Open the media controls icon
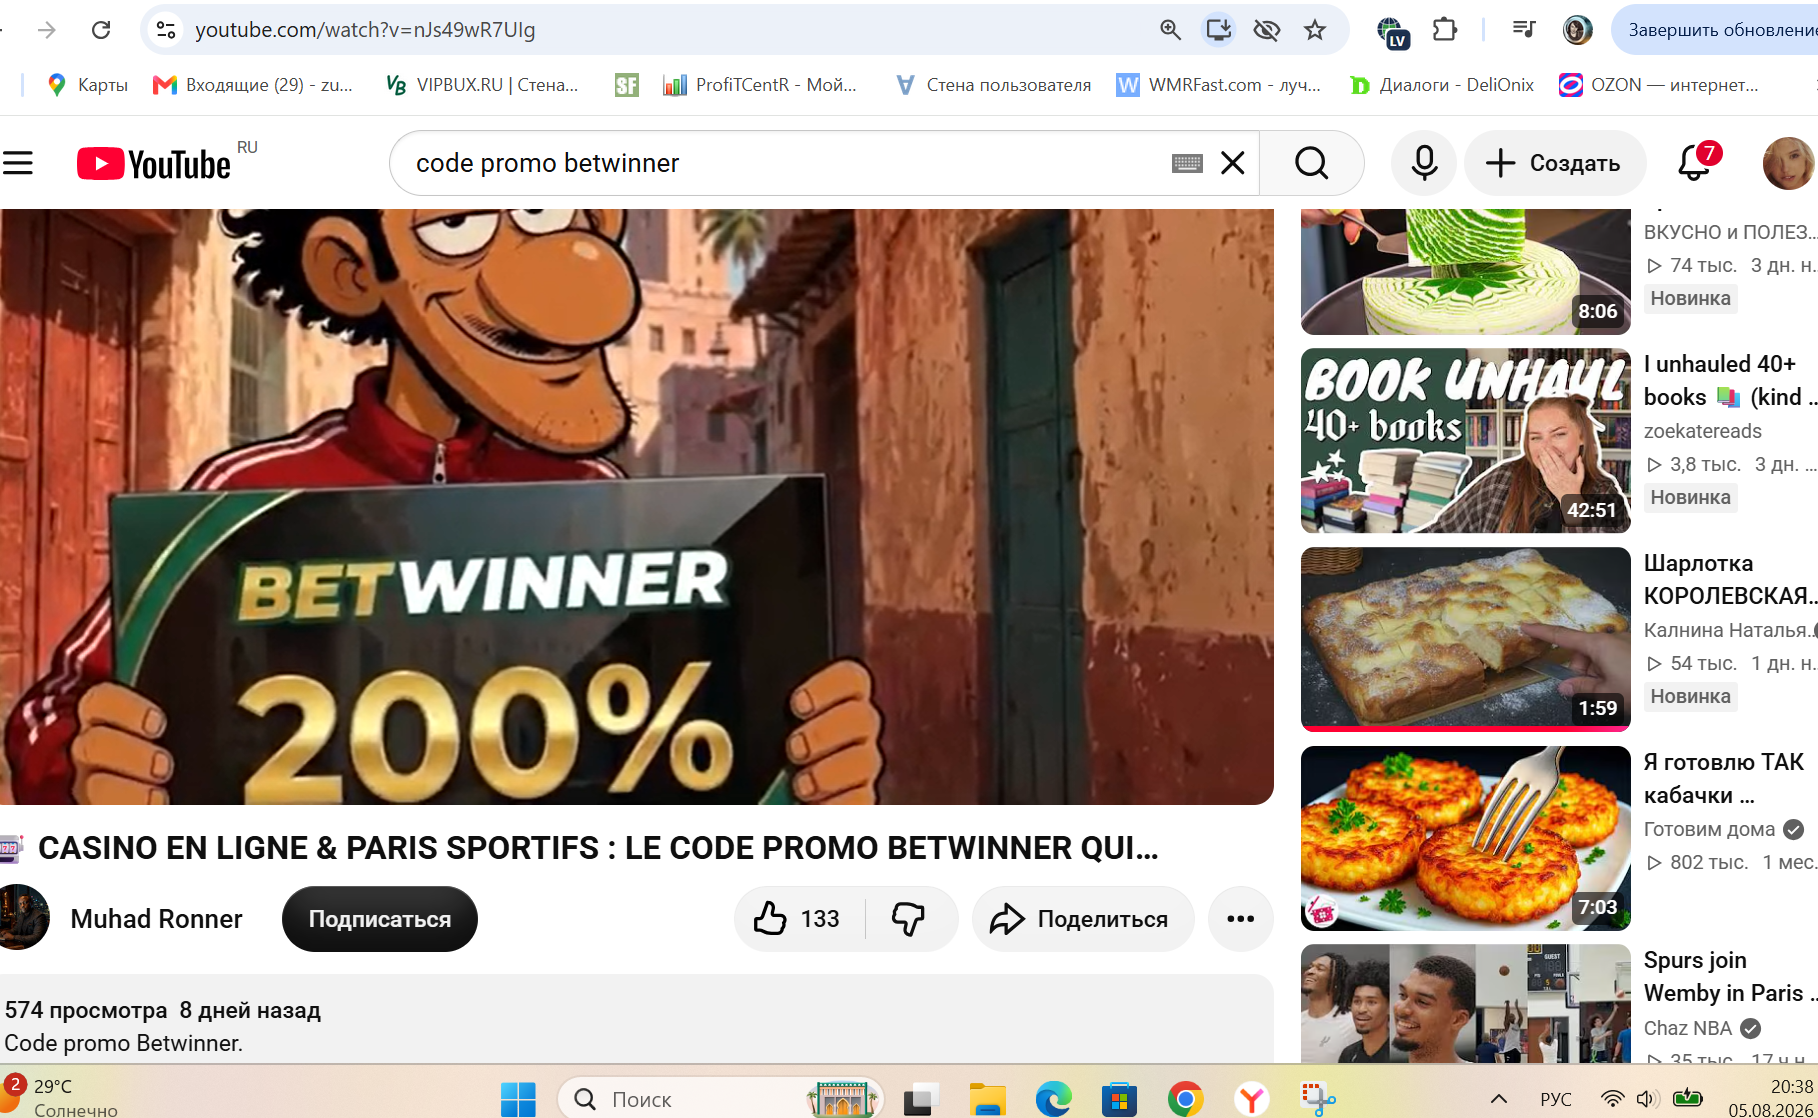Viewport: 1818px width, 1118px height. [x=1524, y=30]
